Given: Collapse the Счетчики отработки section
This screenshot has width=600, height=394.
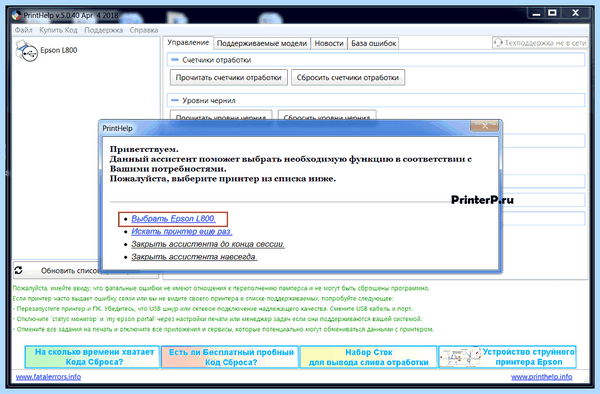Looking at the screenshot, I should [x=175, y=60].
